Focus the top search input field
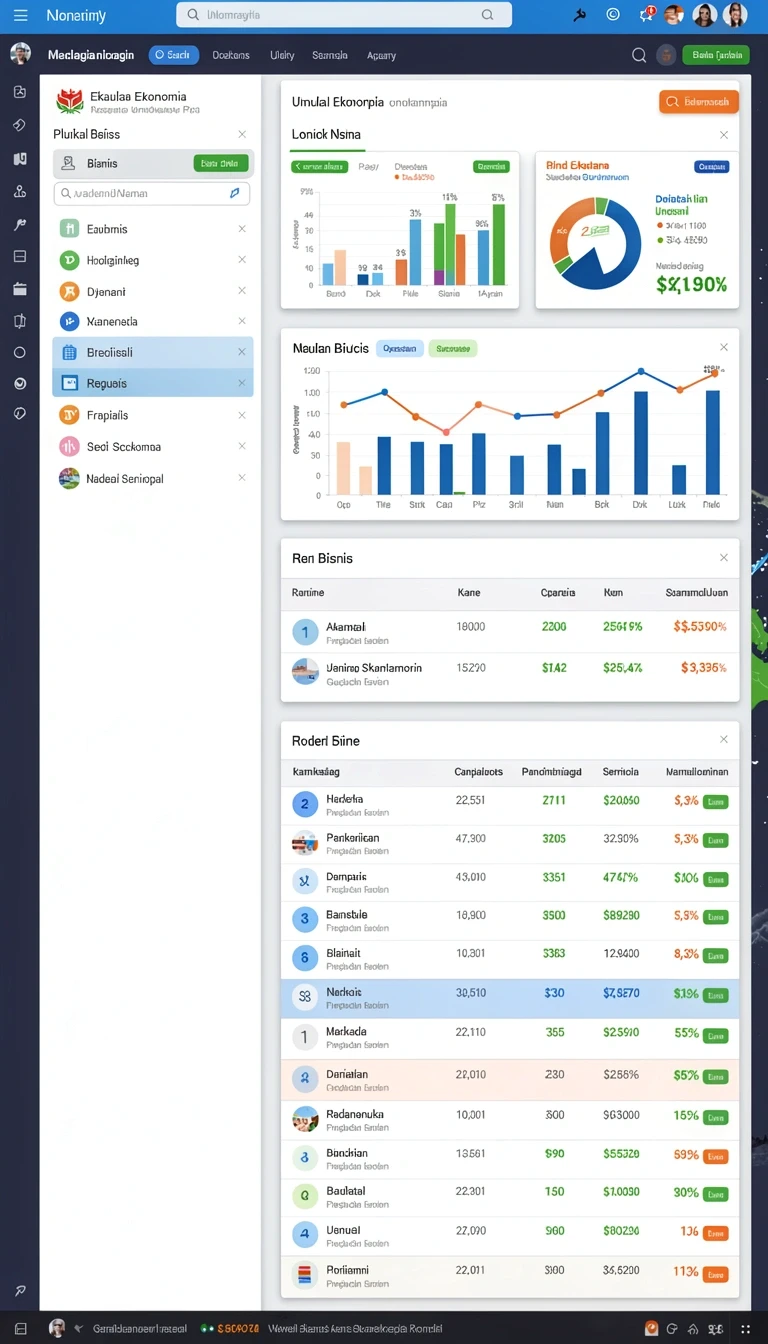The height and width of the screenshot is (1344, 768). click(x=344, y=15)
